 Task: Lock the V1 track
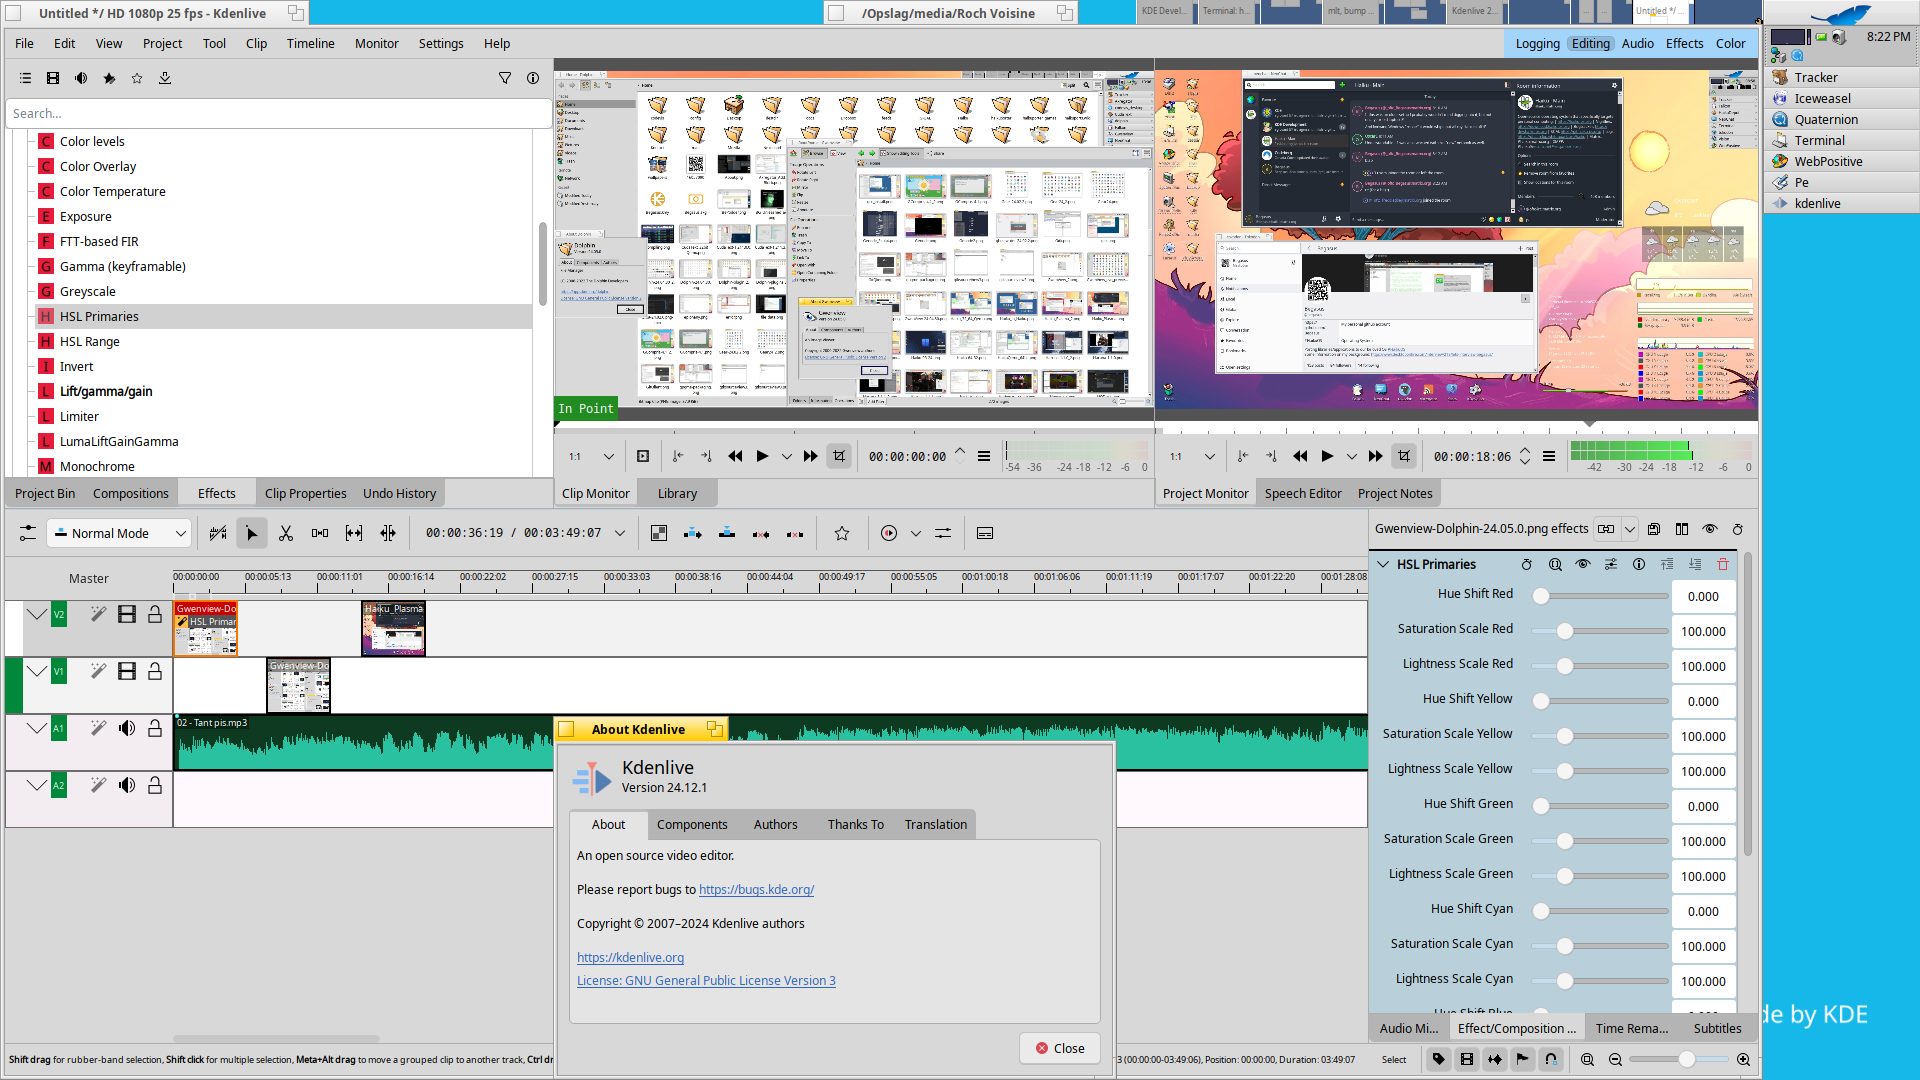point(155,671)
